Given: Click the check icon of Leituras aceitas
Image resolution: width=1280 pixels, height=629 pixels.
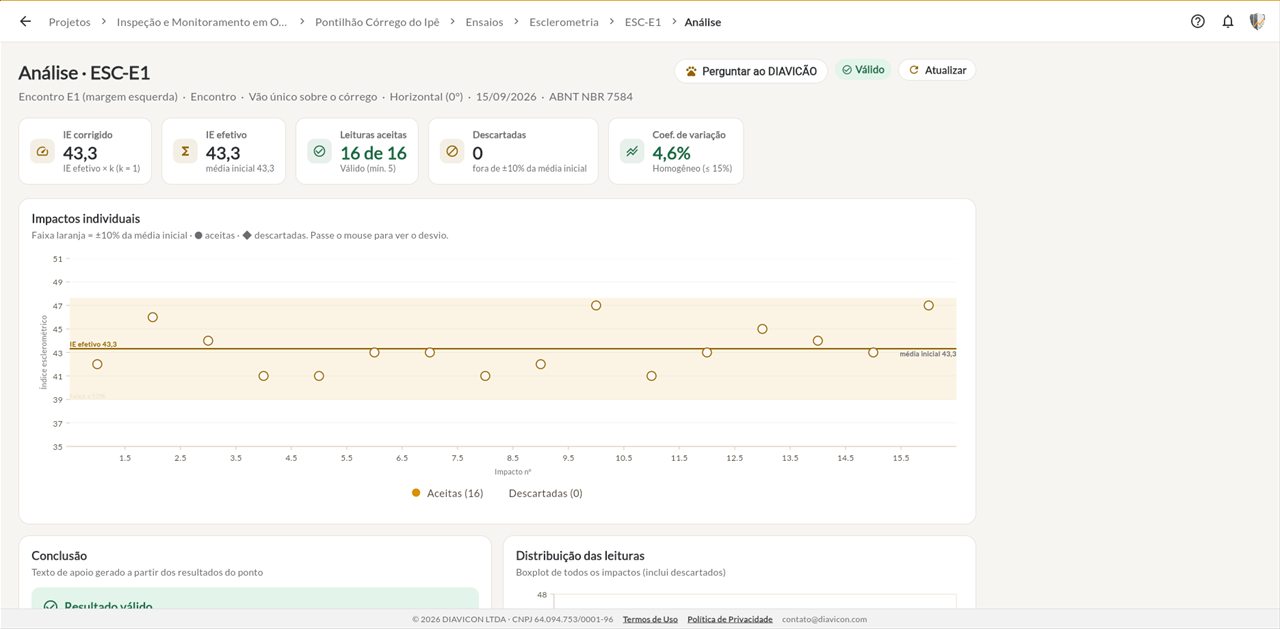Looking at the screenshot, I should pos(320,151).
